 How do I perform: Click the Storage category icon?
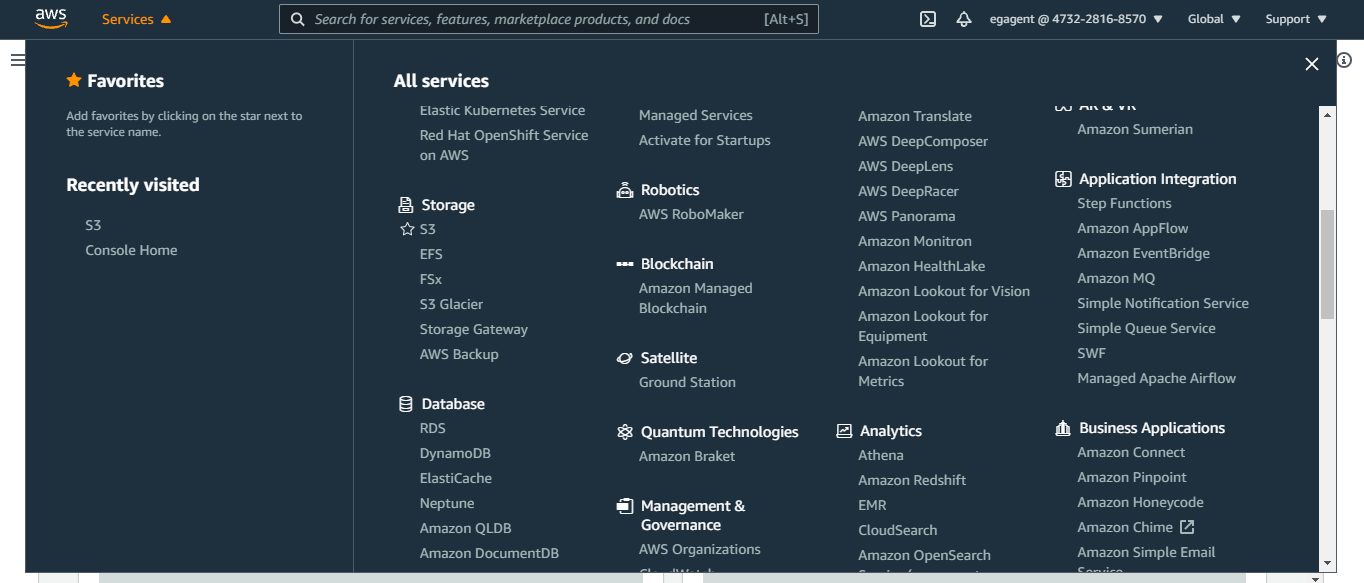[405, 205]
